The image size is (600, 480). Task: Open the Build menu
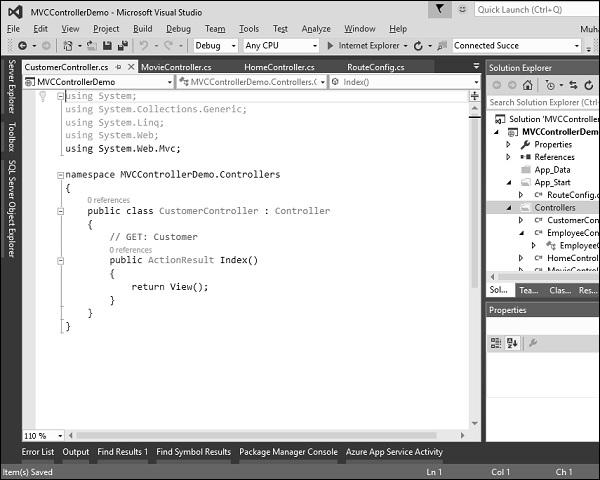(x=142, y=29)
